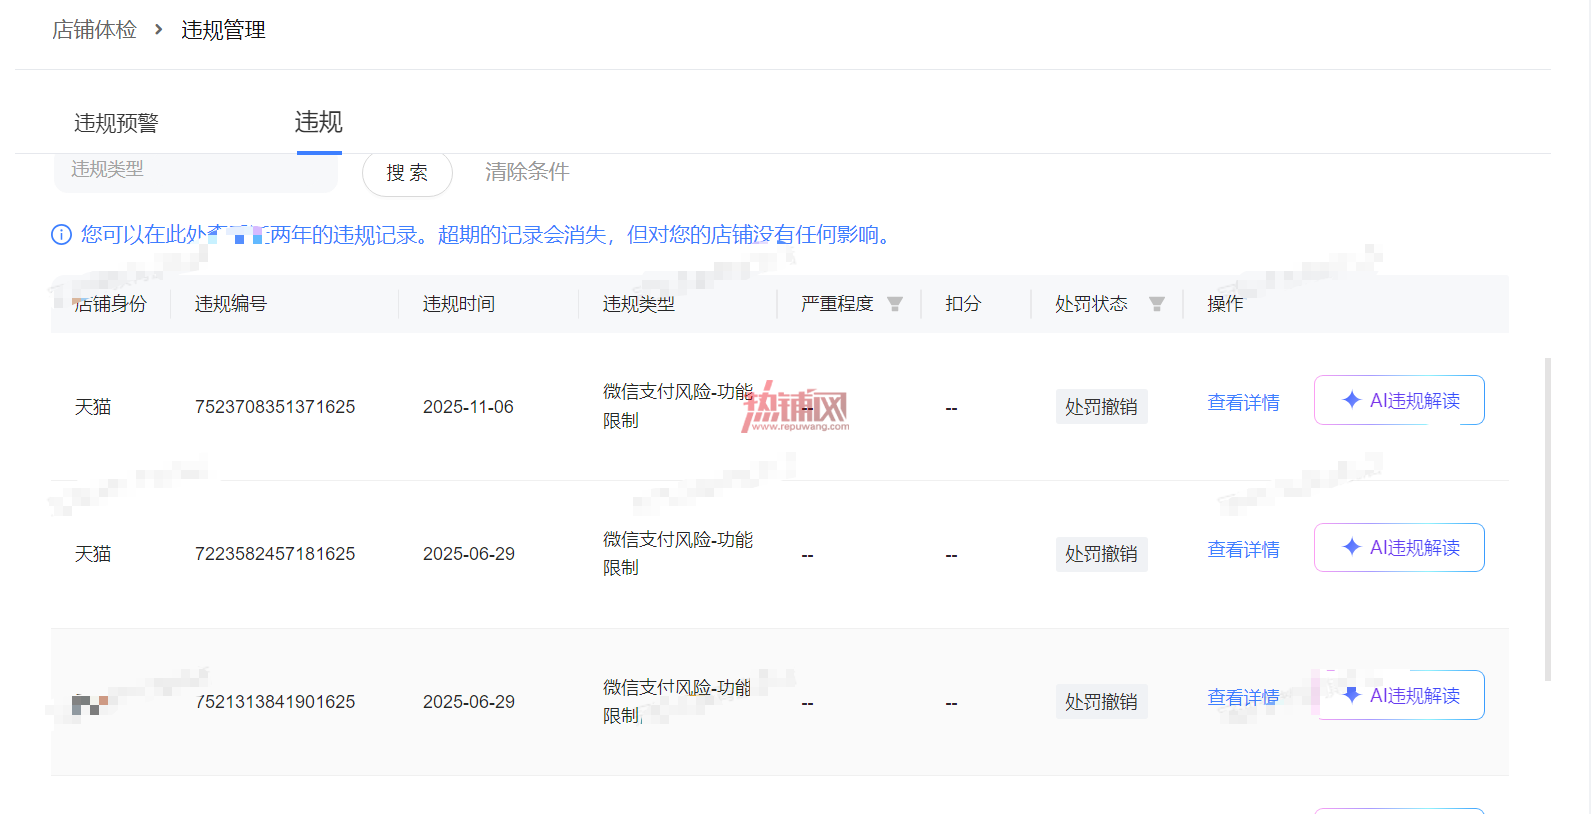Click the breadcrumb chevron after 店铺体检

tap(158, 30)
